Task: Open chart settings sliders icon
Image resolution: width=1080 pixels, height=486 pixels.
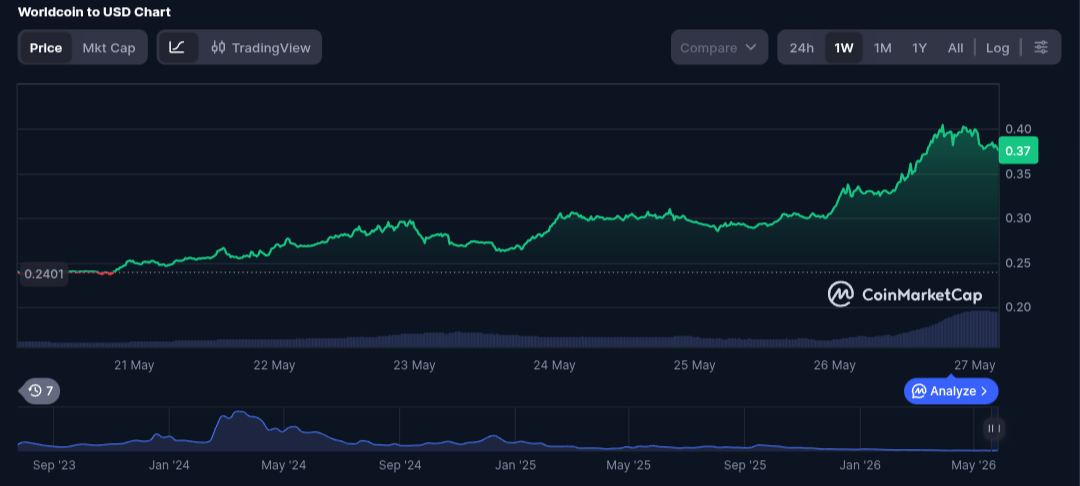Action: (1041, 47)
